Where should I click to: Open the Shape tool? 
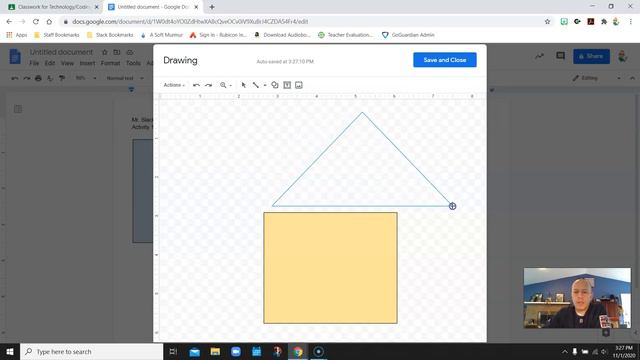(x=275, y=85)
